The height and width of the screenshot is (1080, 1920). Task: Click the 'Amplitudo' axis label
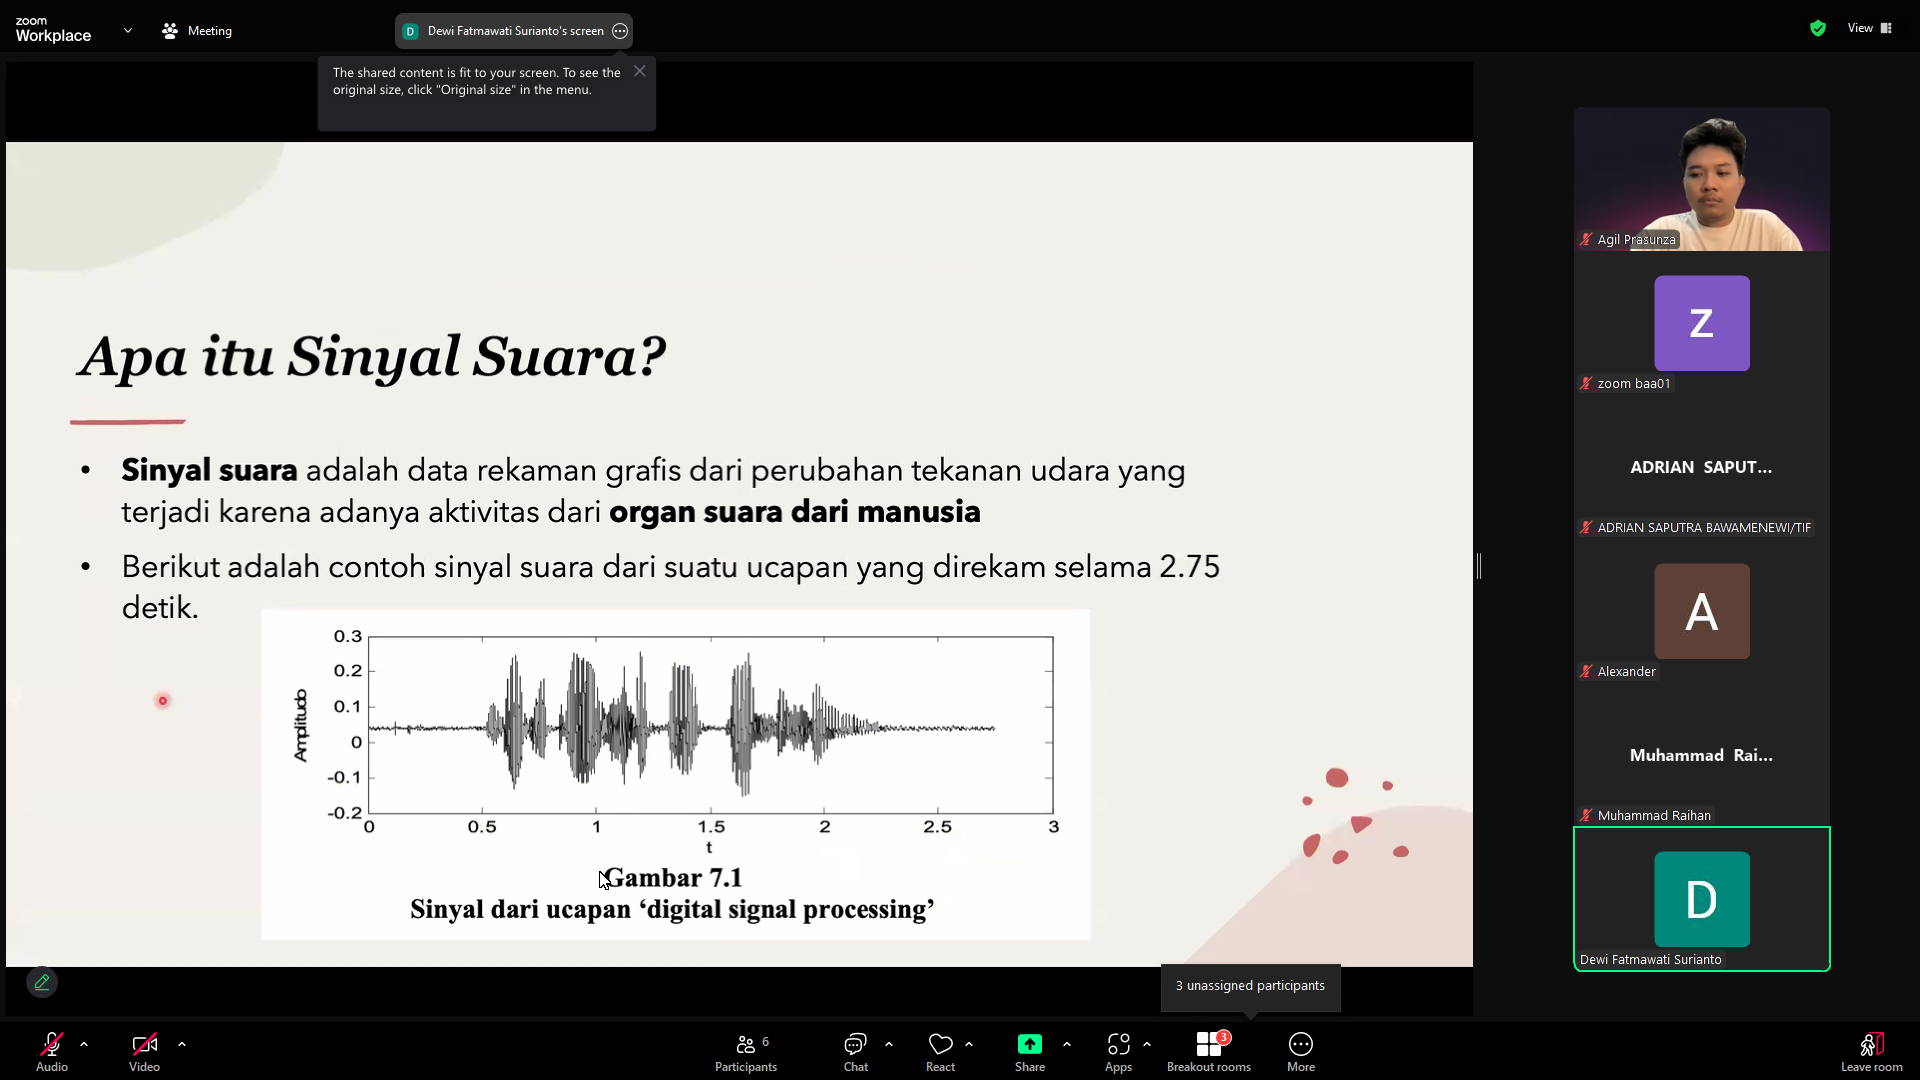(x=300, y=726)
